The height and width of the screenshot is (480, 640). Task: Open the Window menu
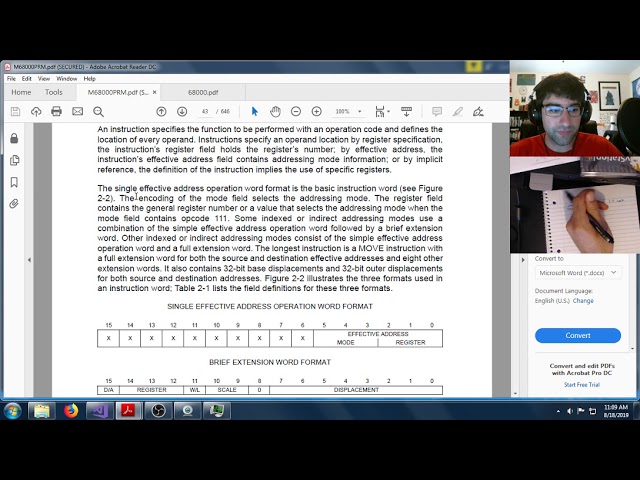(x=67, y=78)
